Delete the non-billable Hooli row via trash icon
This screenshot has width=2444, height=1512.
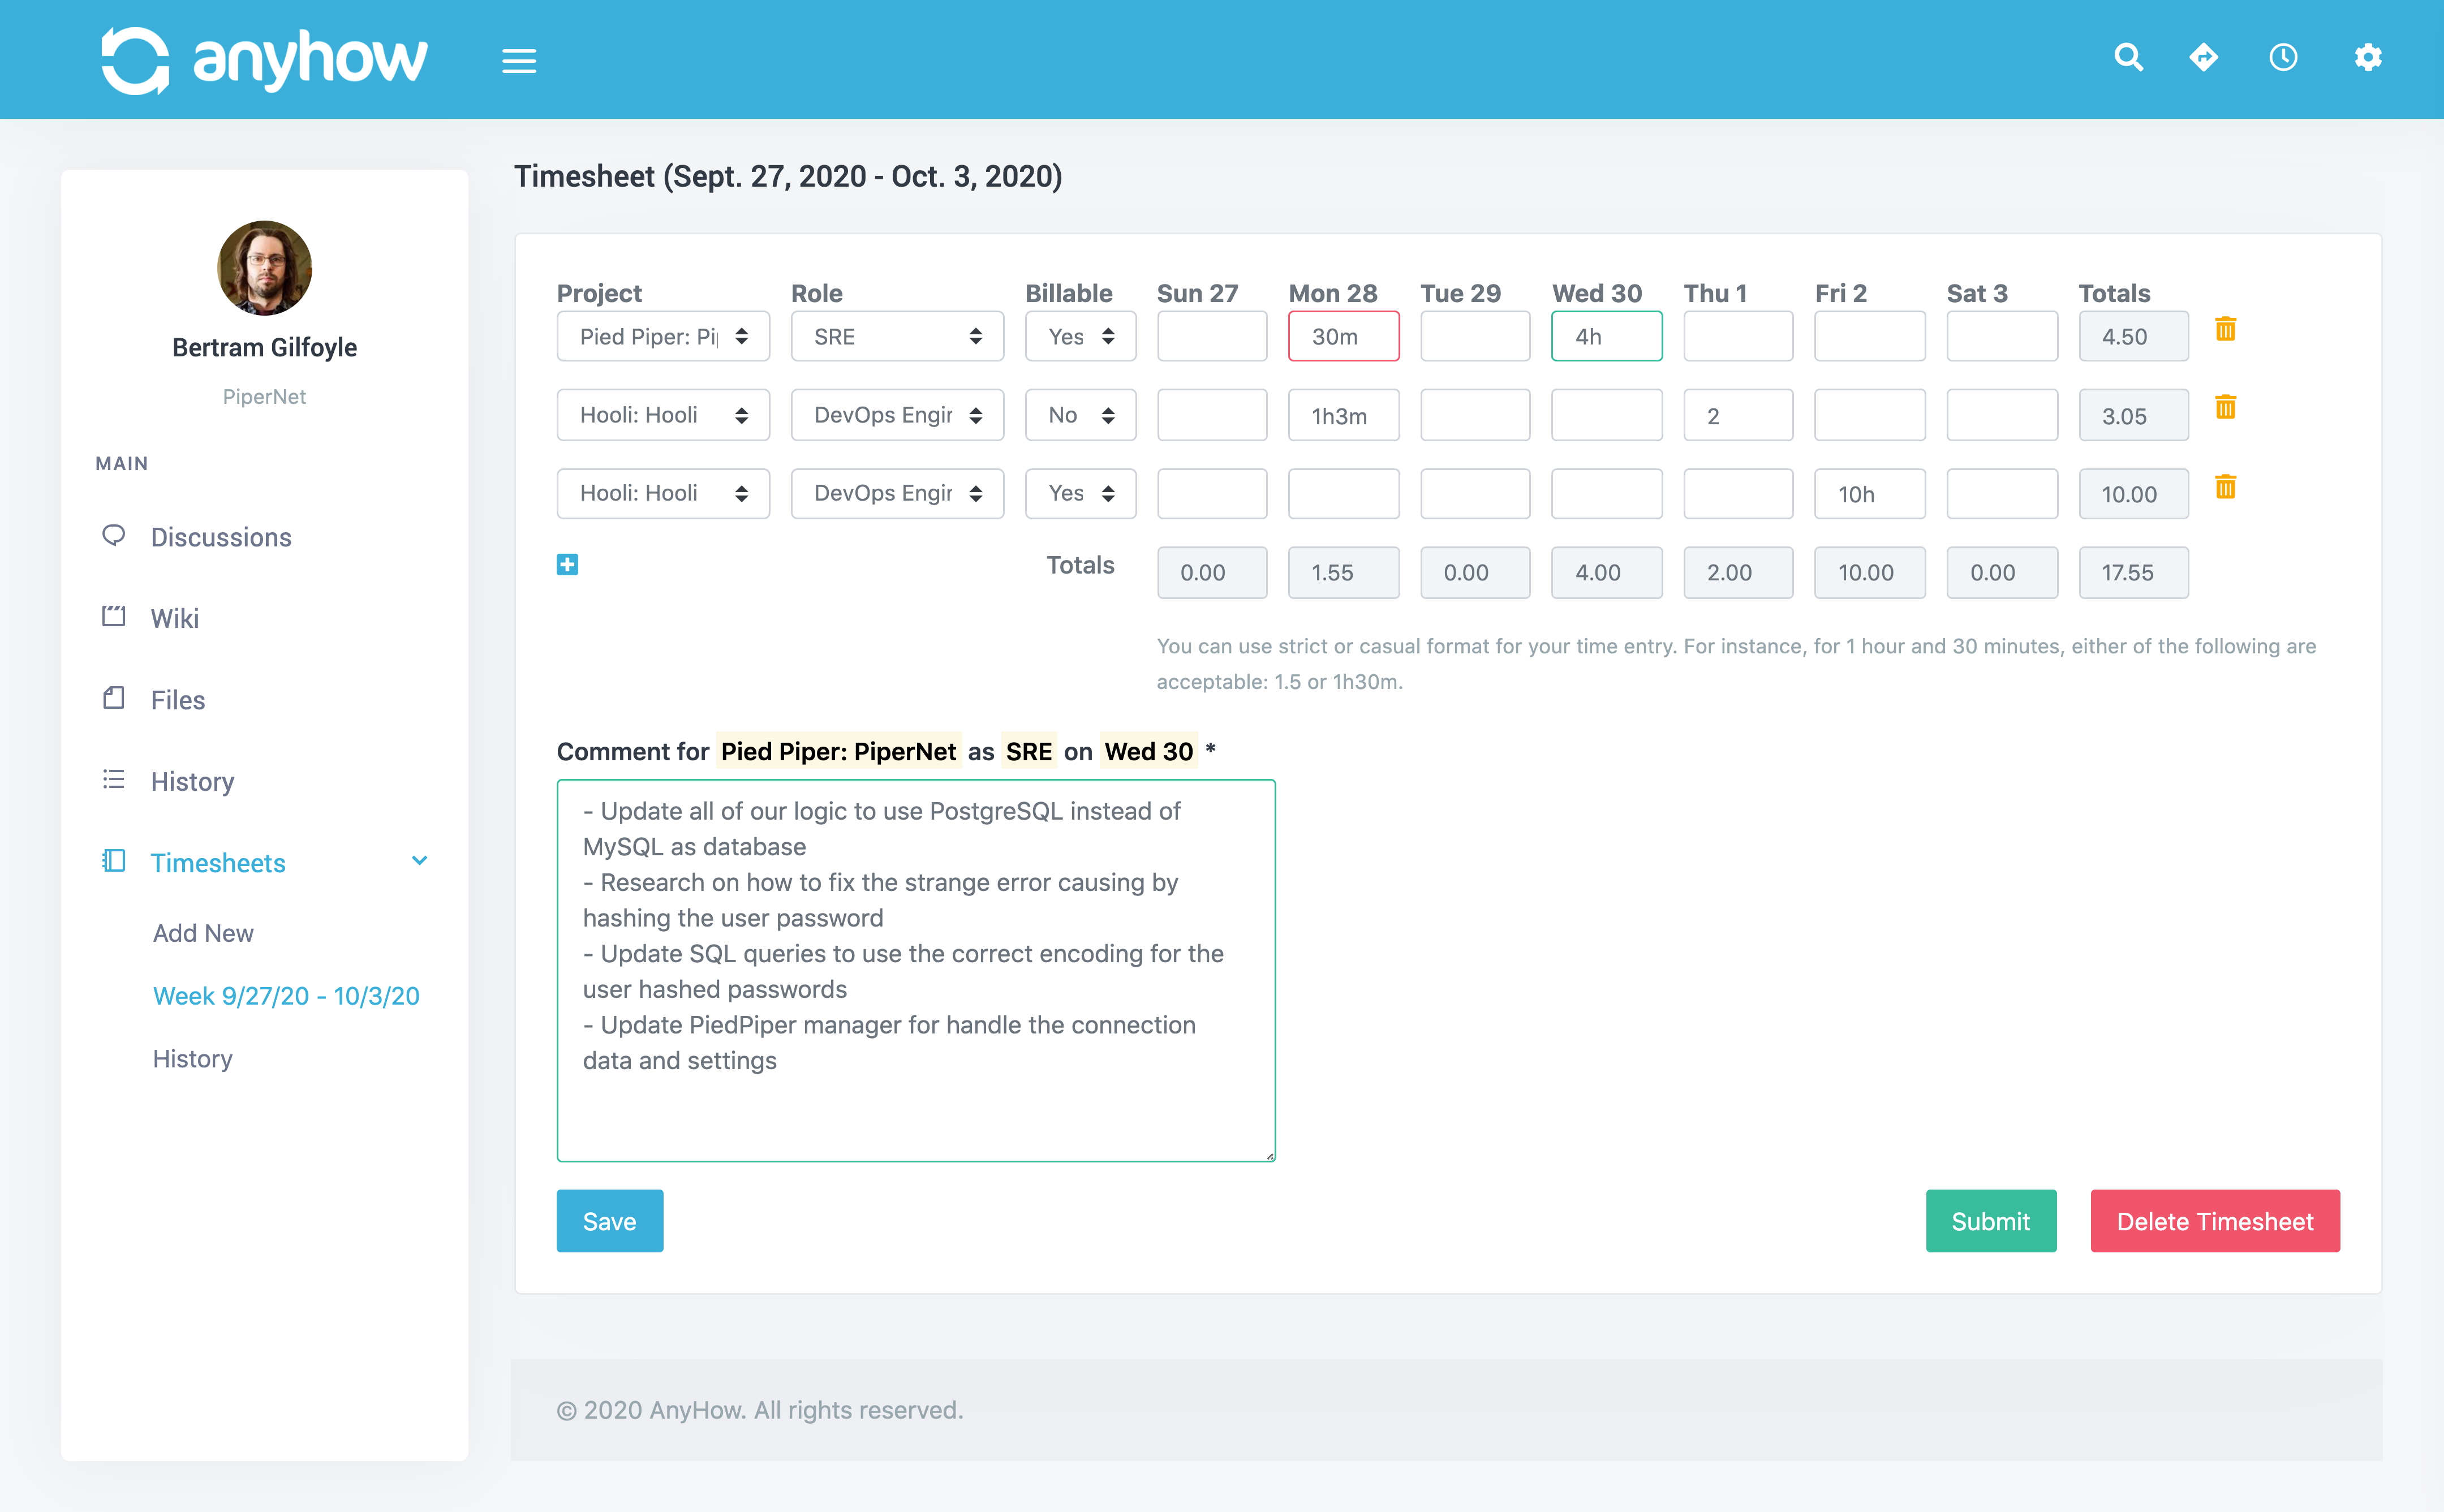pos(2226,407)
